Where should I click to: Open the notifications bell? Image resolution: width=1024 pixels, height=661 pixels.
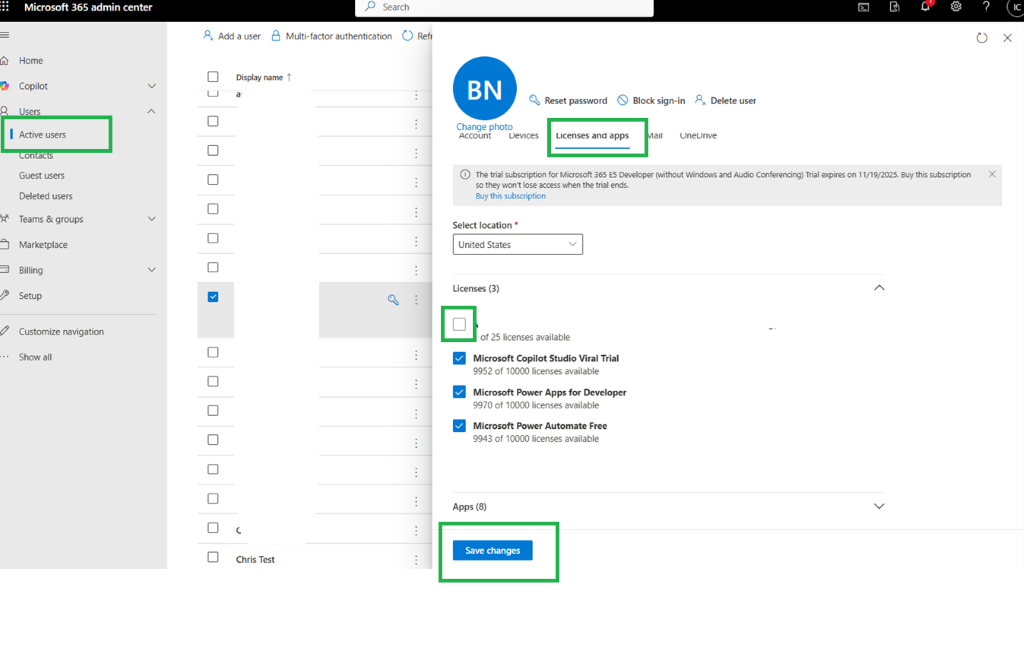click(x=925, y=7)
